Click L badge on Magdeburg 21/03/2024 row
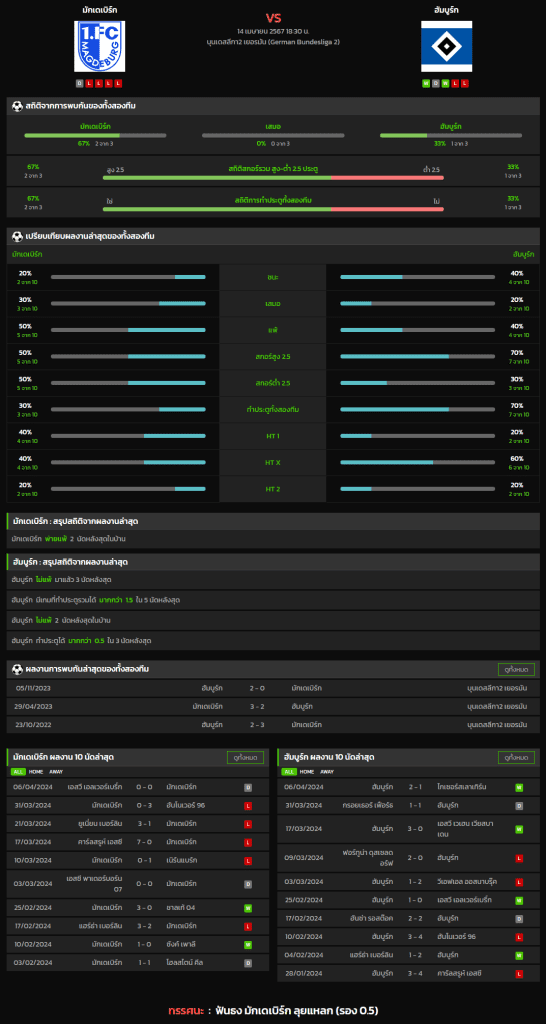546x1024 pixels. 248,824
